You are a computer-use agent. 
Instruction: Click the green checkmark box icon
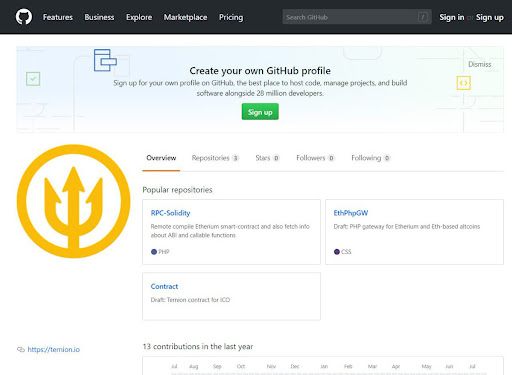pos(33,79)
